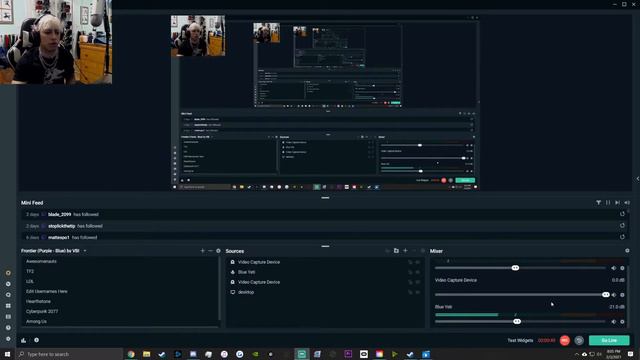Image resolution: width=640 pixels, height=360 pixels.
Task: Open the grid layout icon in left sidebar
Action: pyautogui.click(x=8, y=306)
